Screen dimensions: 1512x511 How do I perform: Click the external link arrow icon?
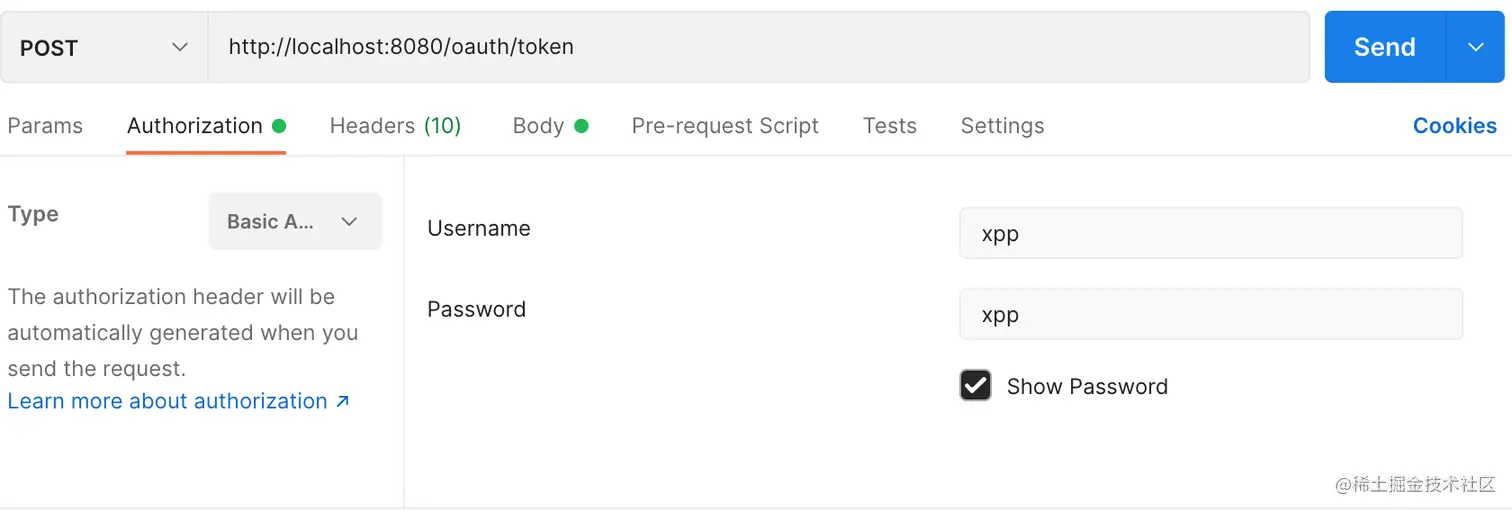[x=343, y=401]
